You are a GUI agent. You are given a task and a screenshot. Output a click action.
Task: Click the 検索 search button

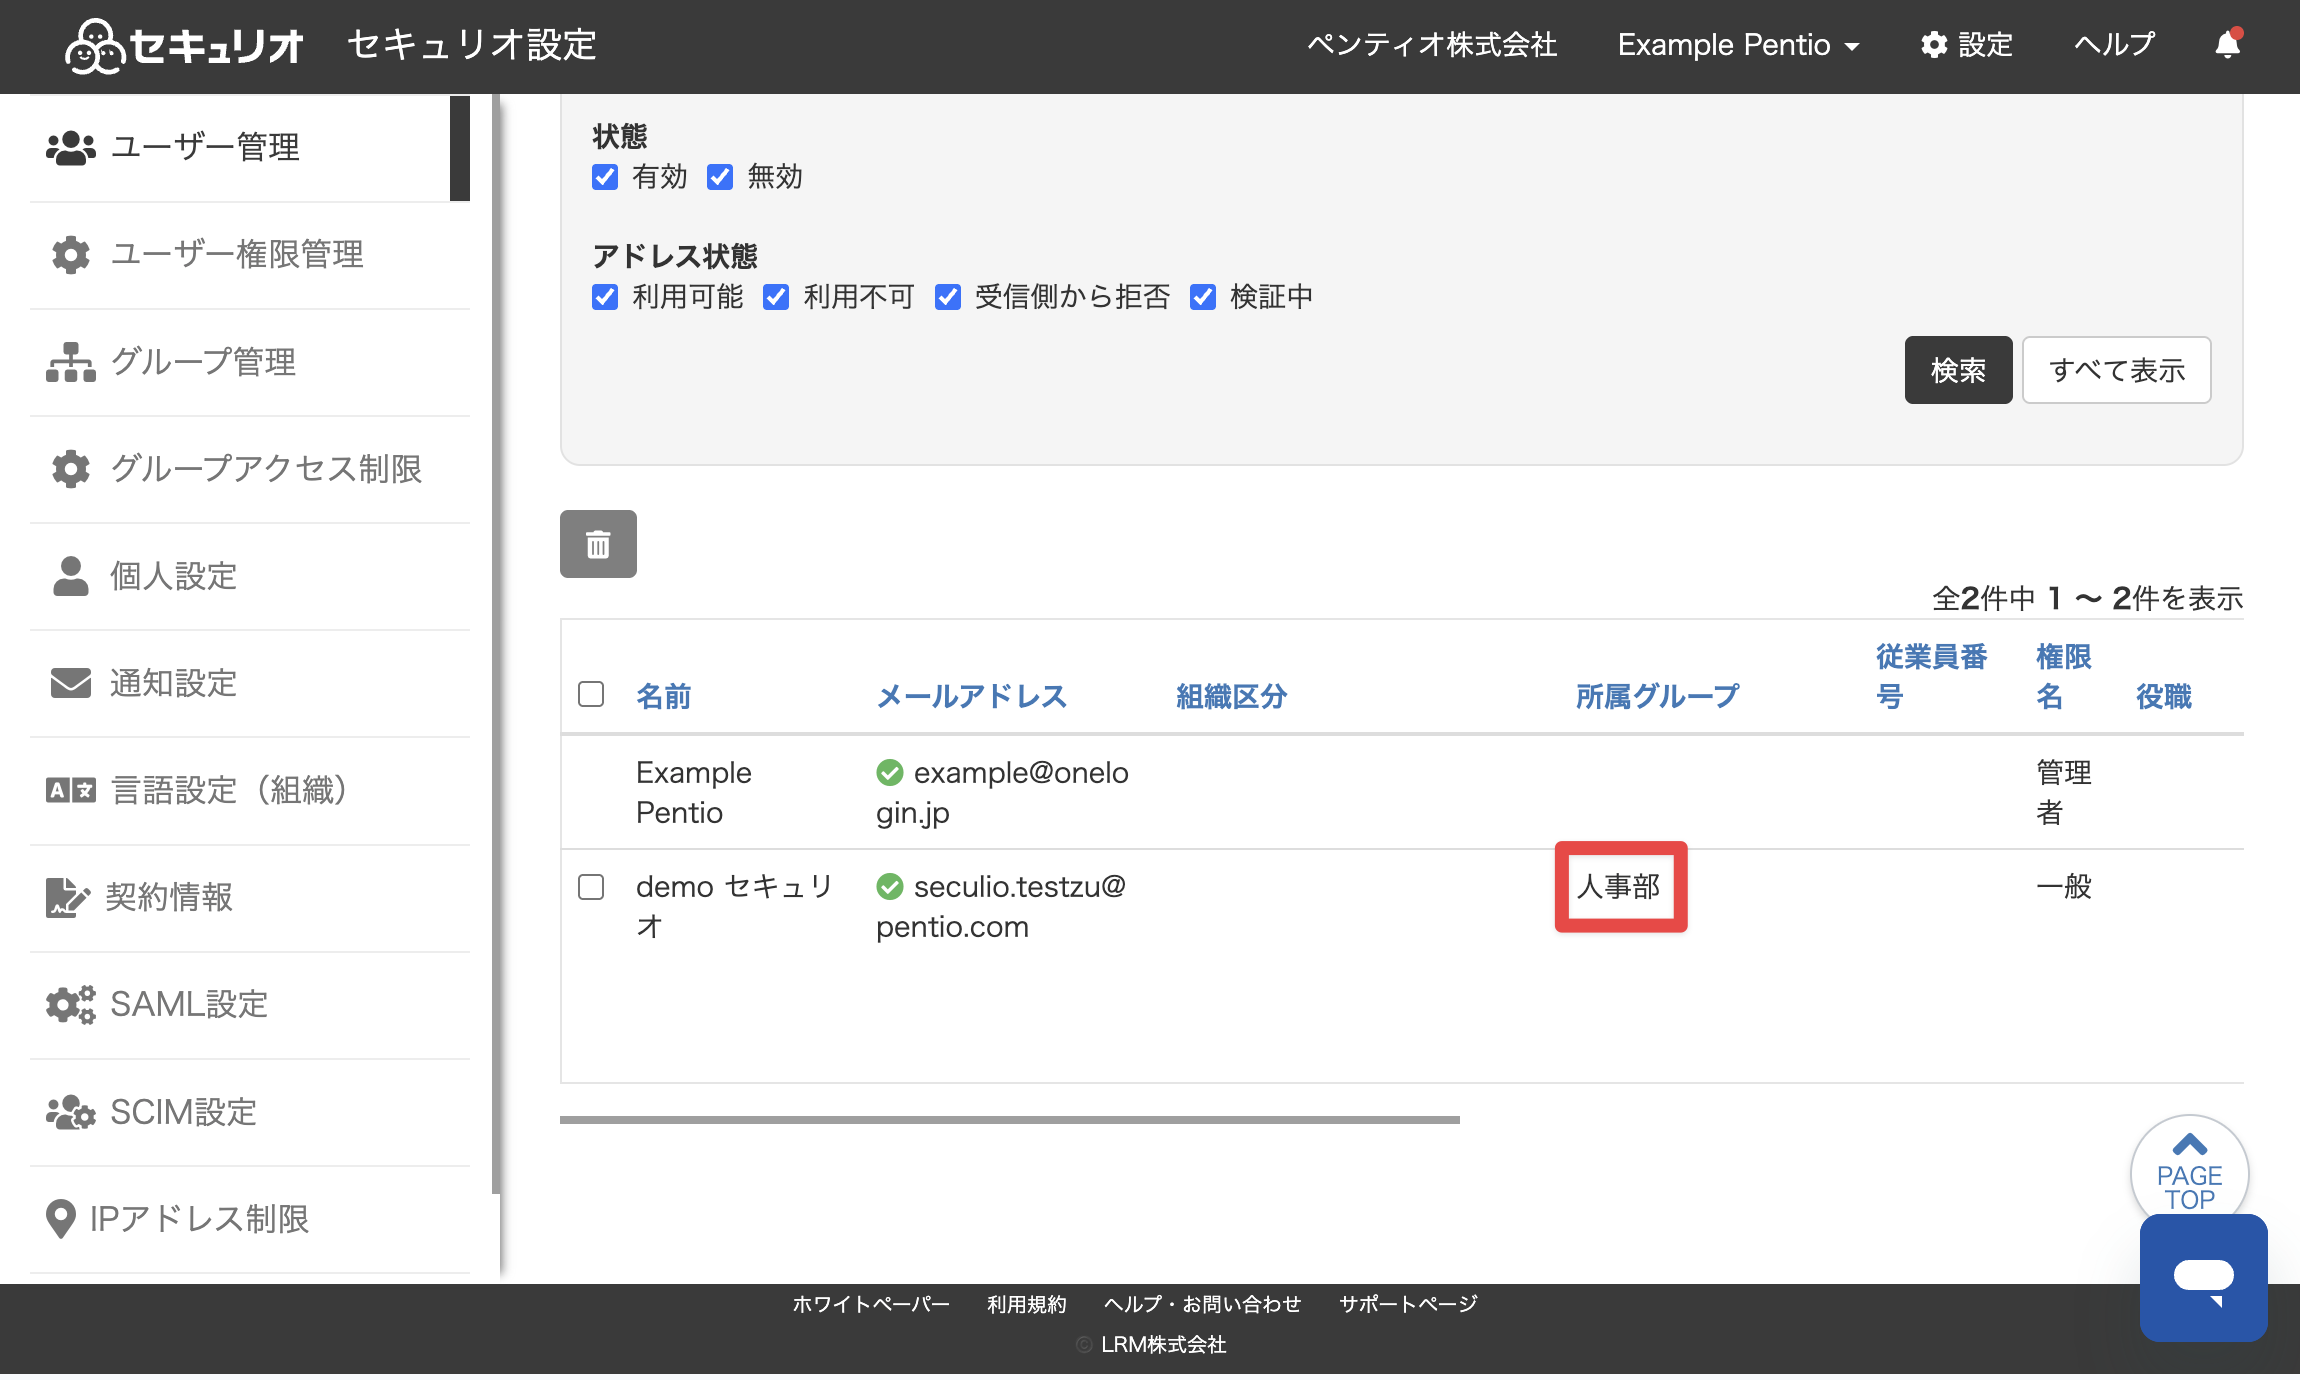click(1958, 370)
